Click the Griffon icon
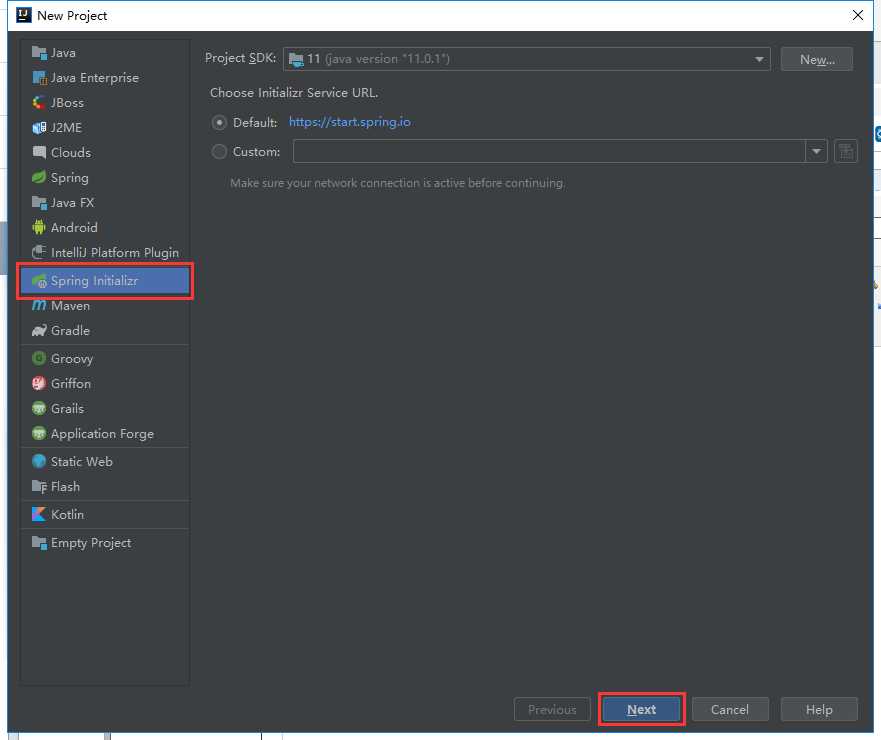This screenshot has height=740, width=881. click(x=39, y=383)
